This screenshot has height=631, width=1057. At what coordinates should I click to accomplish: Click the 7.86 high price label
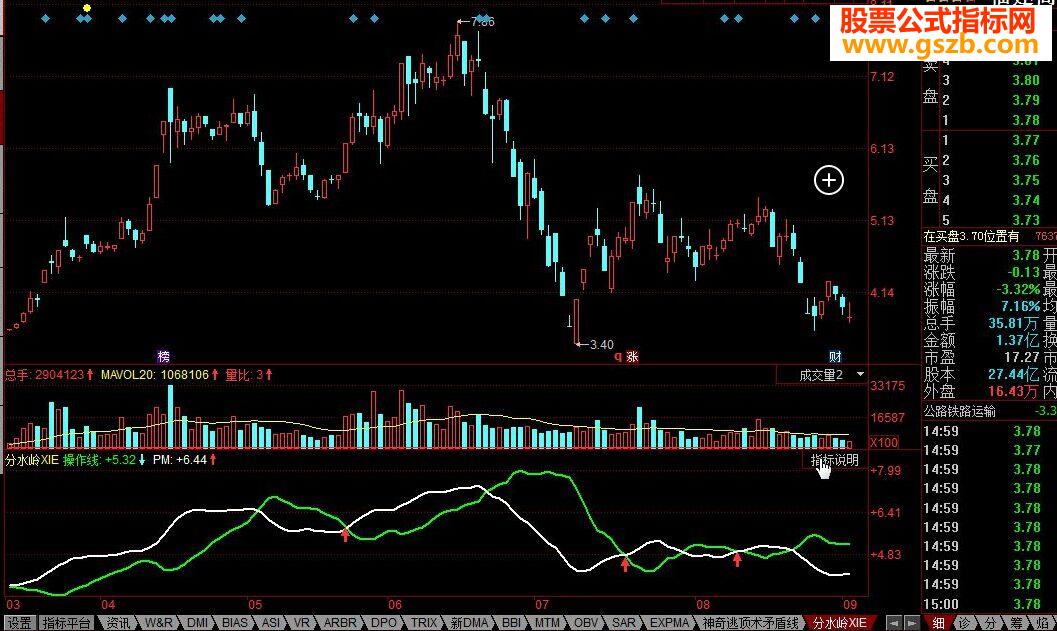[x=483, y=22]
